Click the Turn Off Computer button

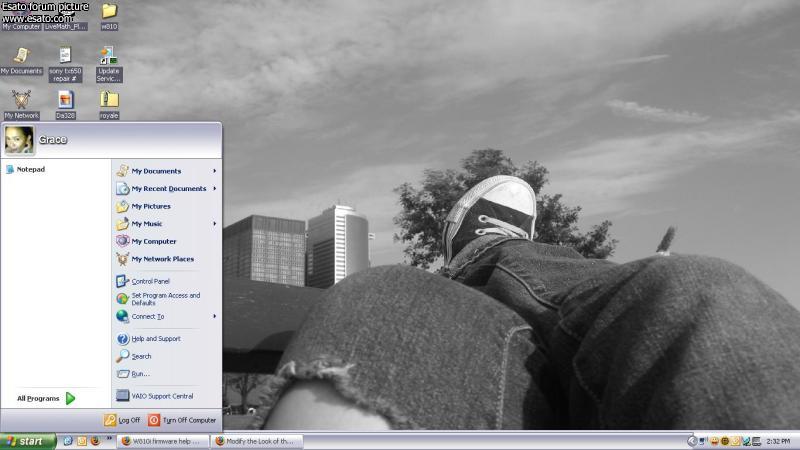(x=182, y=420)
